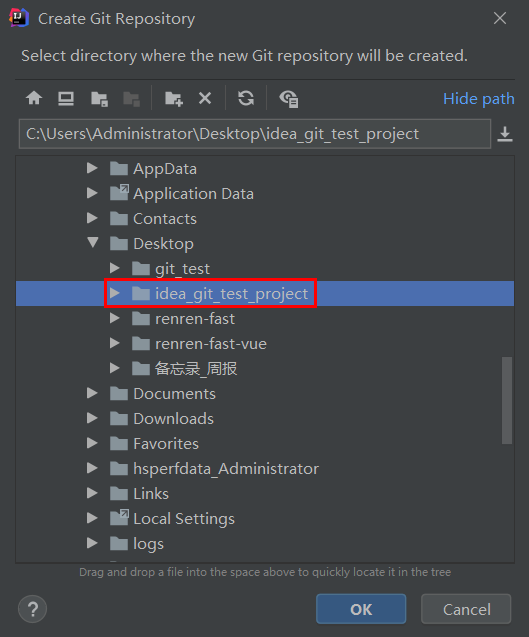This screenshot has height=637, width=529.
Task: Refresh the directory tree
Action: pos(246,98)
